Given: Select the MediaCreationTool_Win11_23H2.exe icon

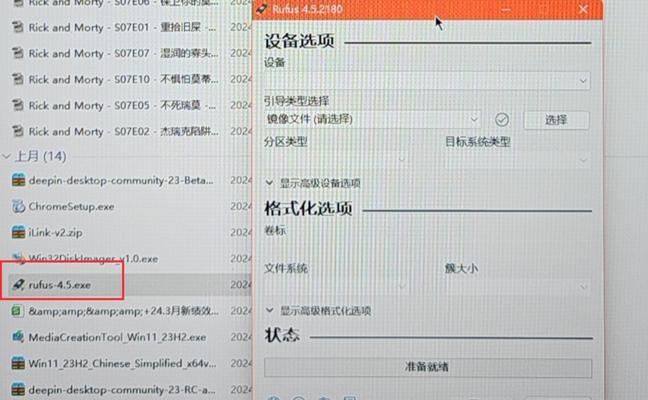Looking at the screenshot, I should pos(18,337).
